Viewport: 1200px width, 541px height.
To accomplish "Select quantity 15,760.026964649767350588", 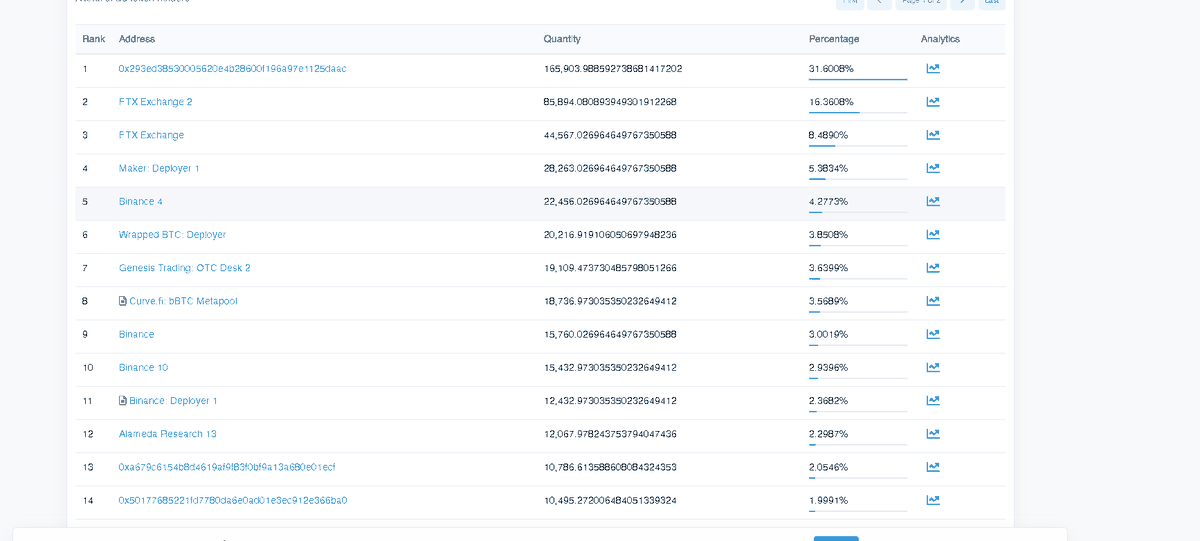I will coord(610,334).
